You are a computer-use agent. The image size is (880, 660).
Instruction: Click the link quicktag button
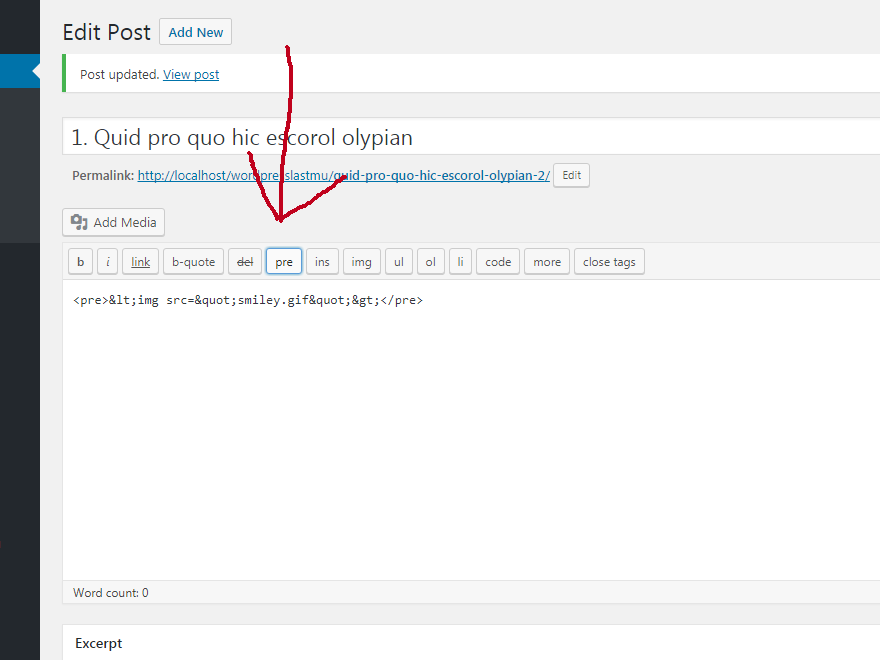tap(140, 262)
